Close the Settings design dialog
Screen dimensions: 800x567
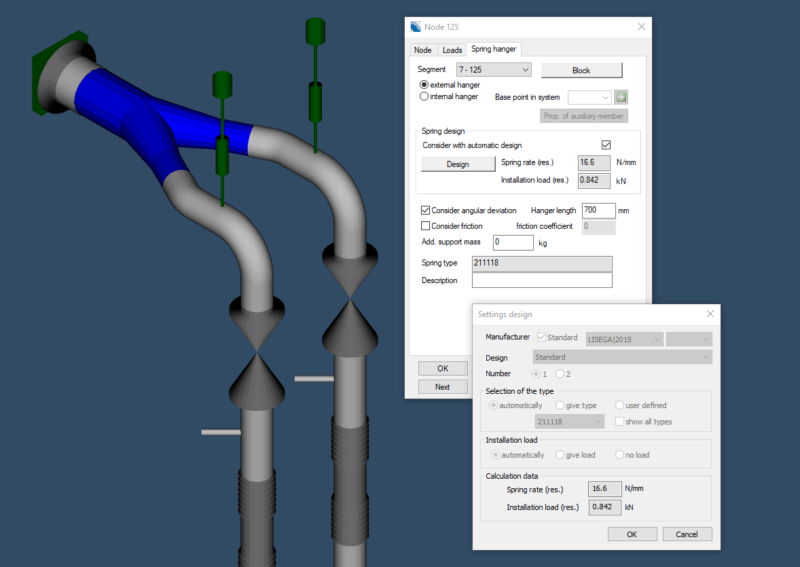coord(710,314)
